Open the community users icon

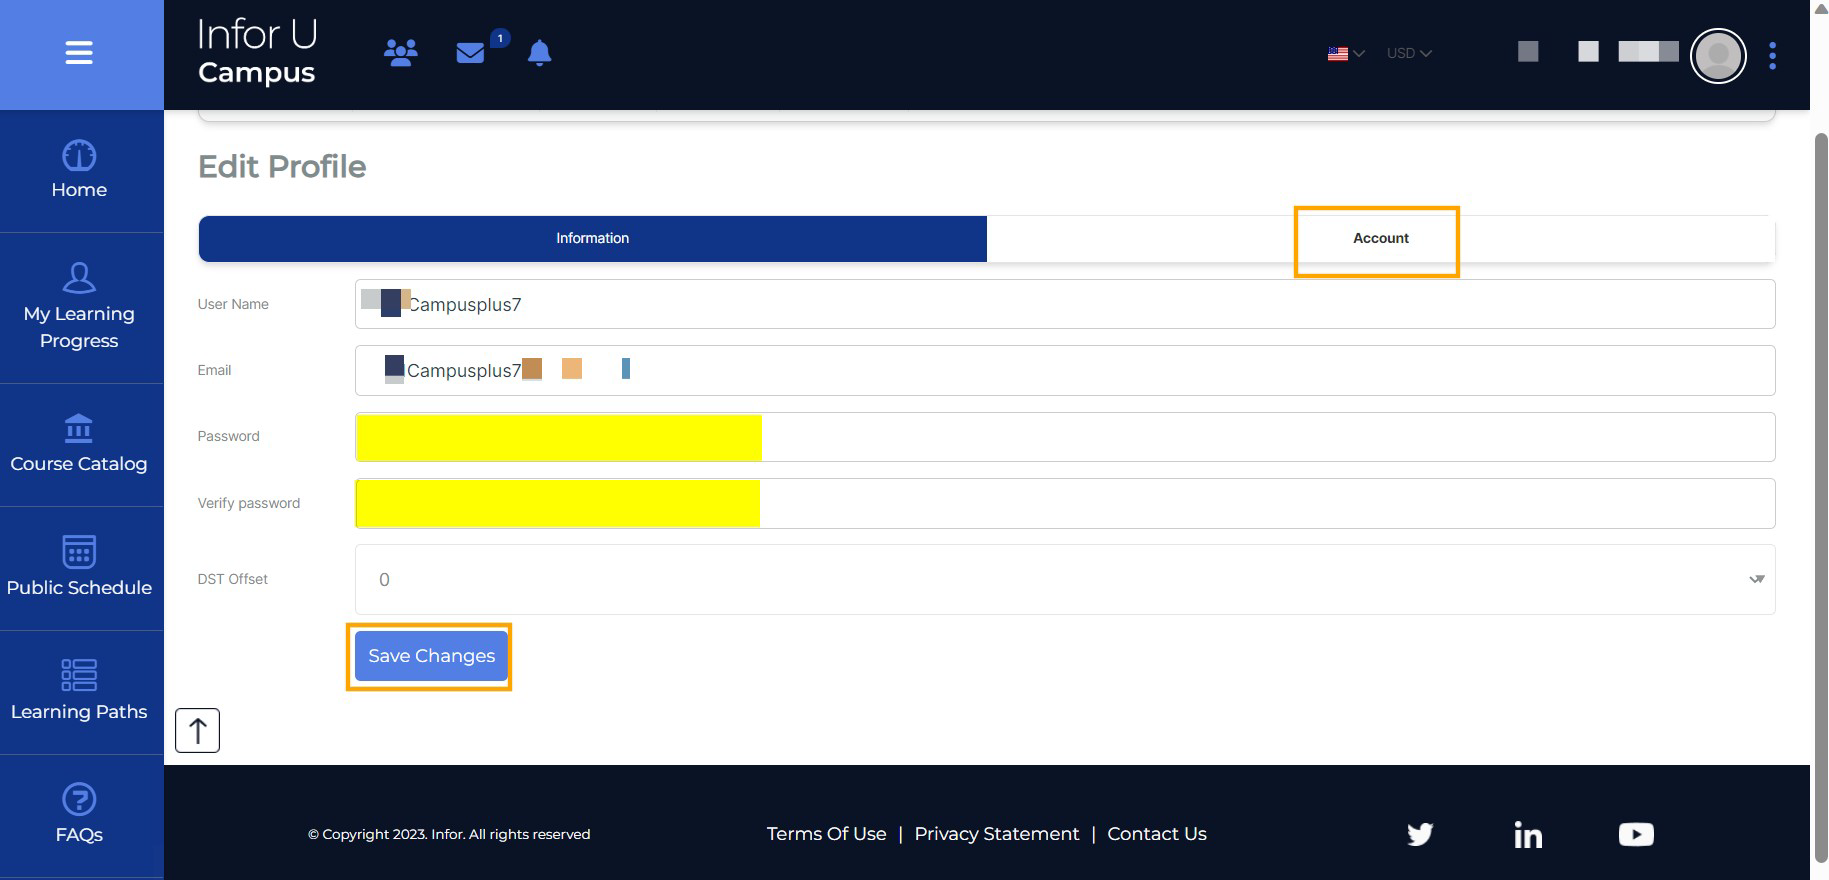point(401,53)
